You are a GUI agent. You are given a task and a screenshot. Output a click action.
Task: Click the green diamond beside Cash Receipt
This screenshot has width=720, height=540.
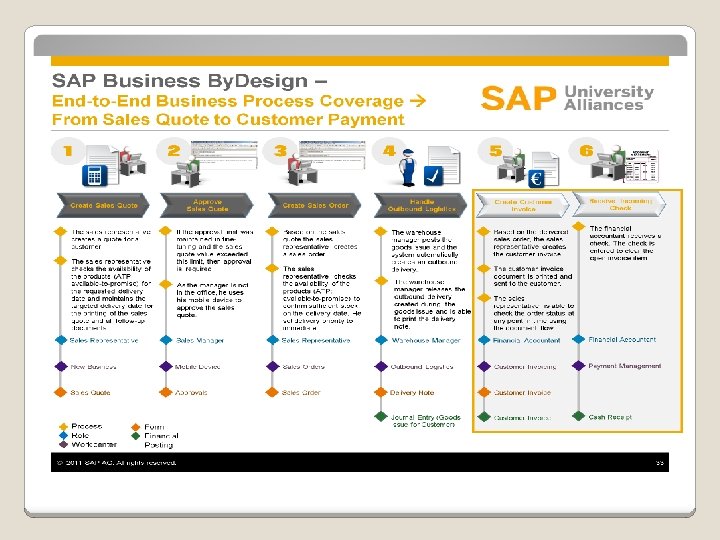pyautogui.click(x=579, y=416)
